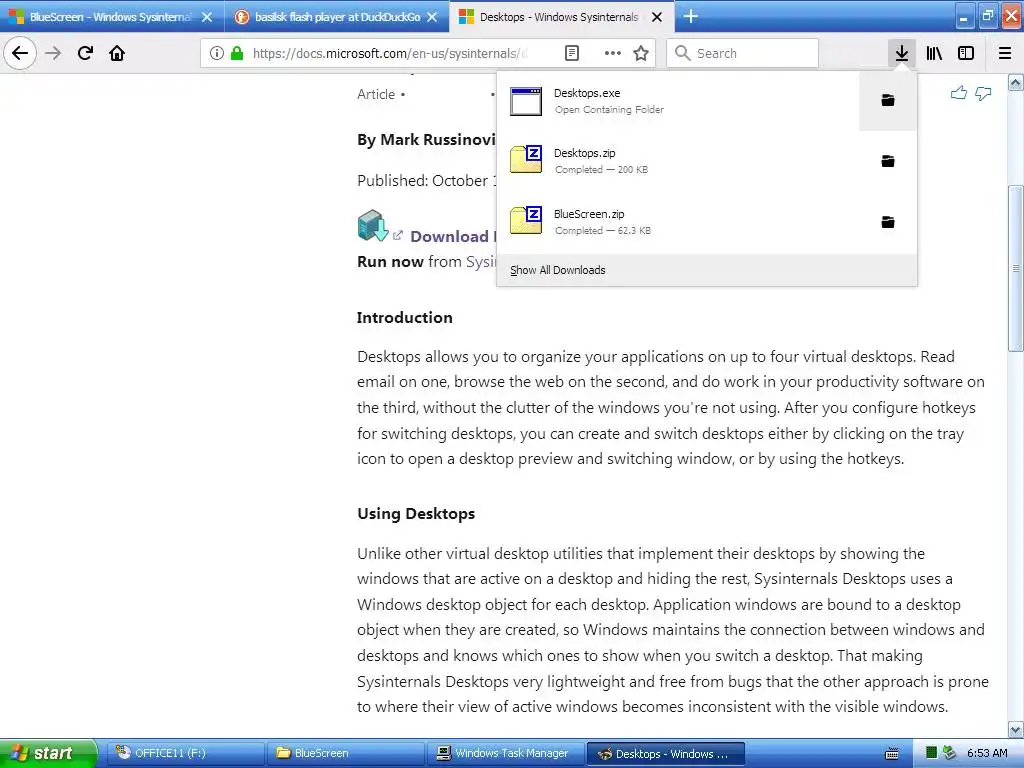Open containing folder for BlueScreen.zip
1024x768 pixels.
[x=888, y=222]
